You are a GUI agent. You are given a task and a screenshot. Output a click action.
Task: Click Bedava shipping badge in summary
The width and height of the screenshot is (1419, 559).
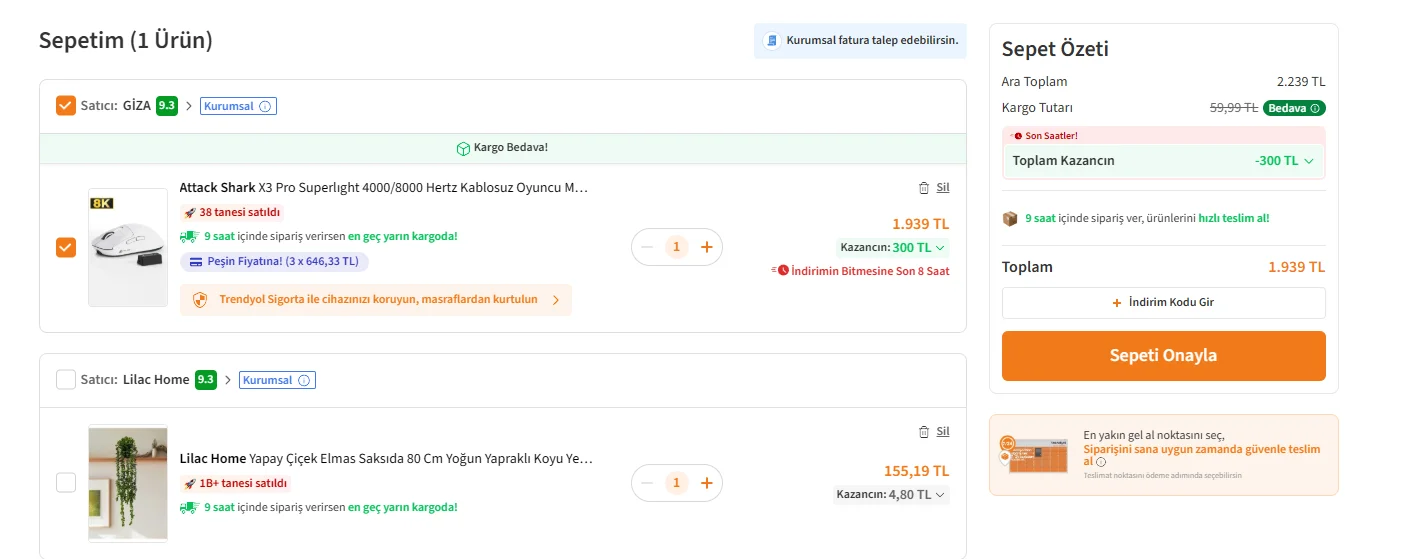pos(1294,108)
